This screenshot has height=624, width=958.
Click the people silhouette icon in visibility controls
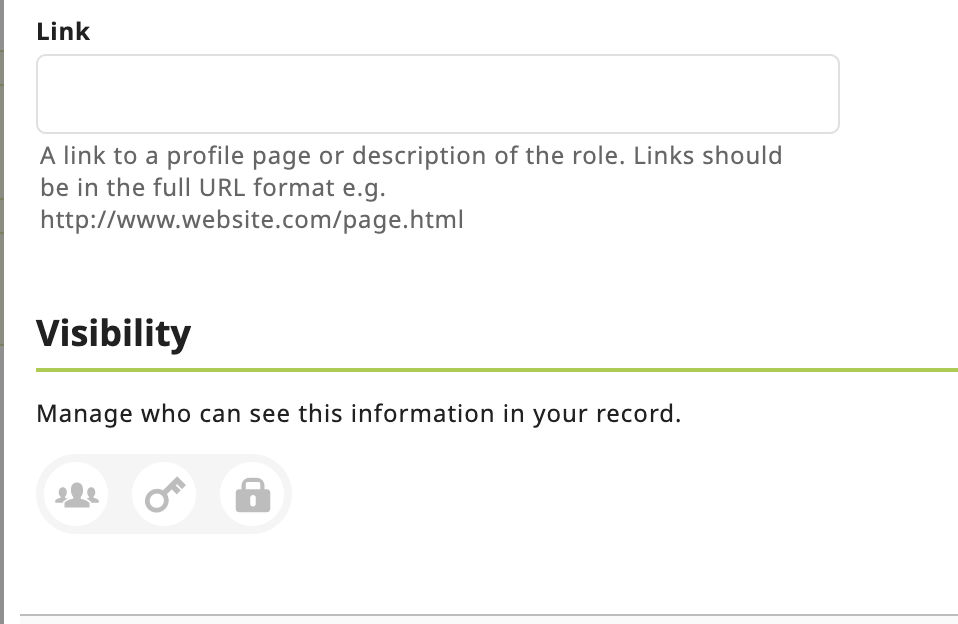pos(76,493)
